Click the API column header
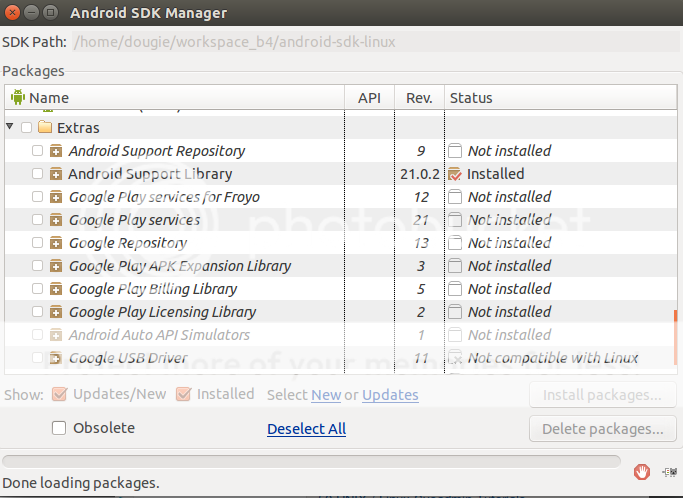683x498 pixels. coord(369,97)
